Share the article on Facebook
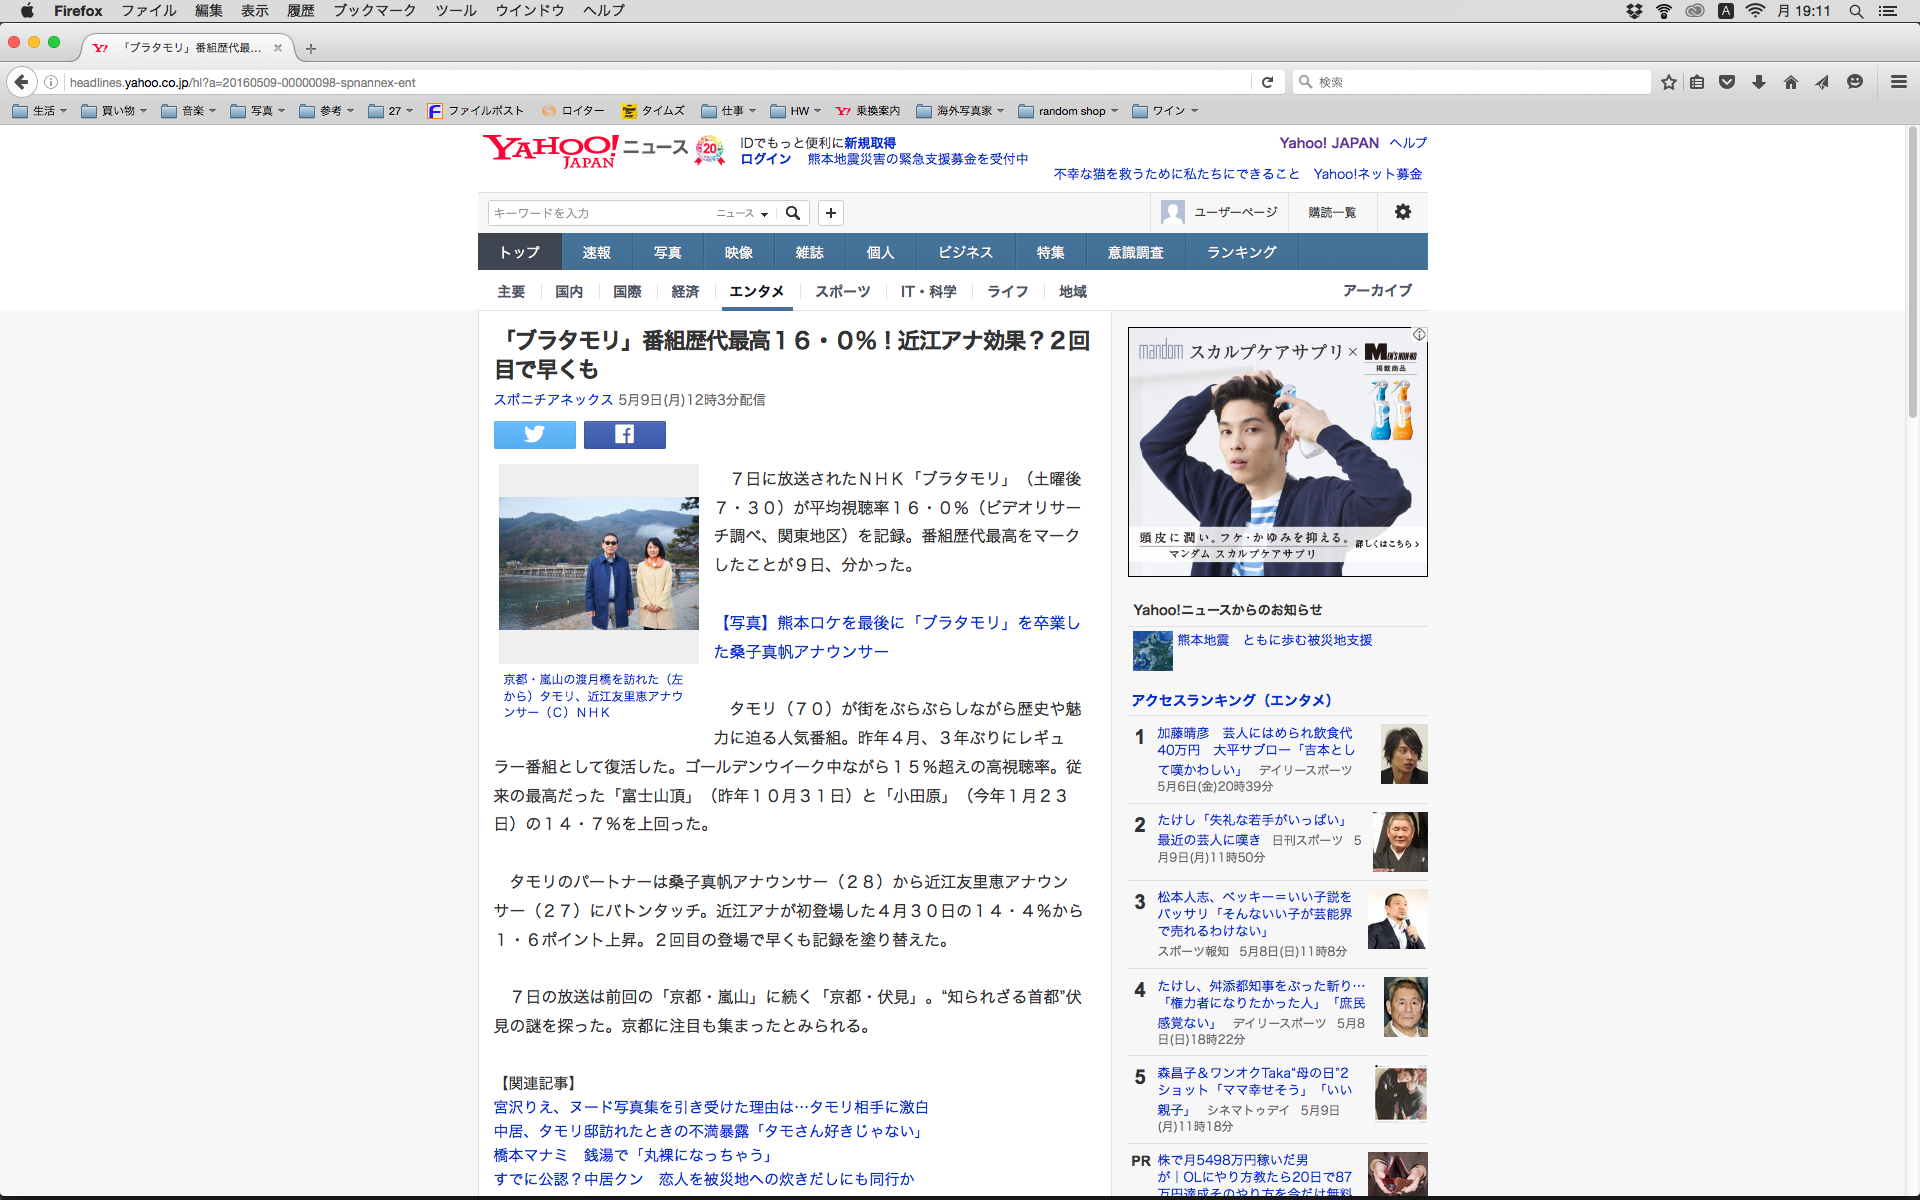Screen dimensions: 1920x1200 624,434
